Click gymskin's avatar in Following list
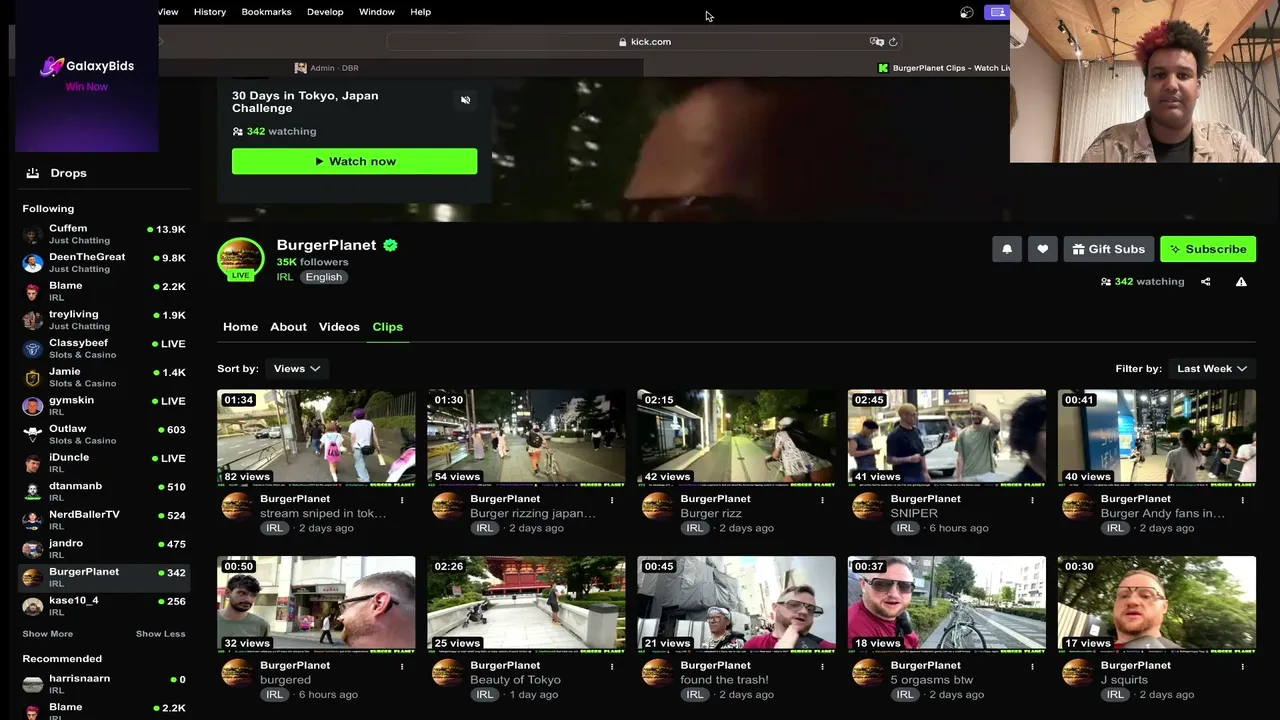Image resolution: width=1280 pixels, height=720 pixels. tap(33, 406)
